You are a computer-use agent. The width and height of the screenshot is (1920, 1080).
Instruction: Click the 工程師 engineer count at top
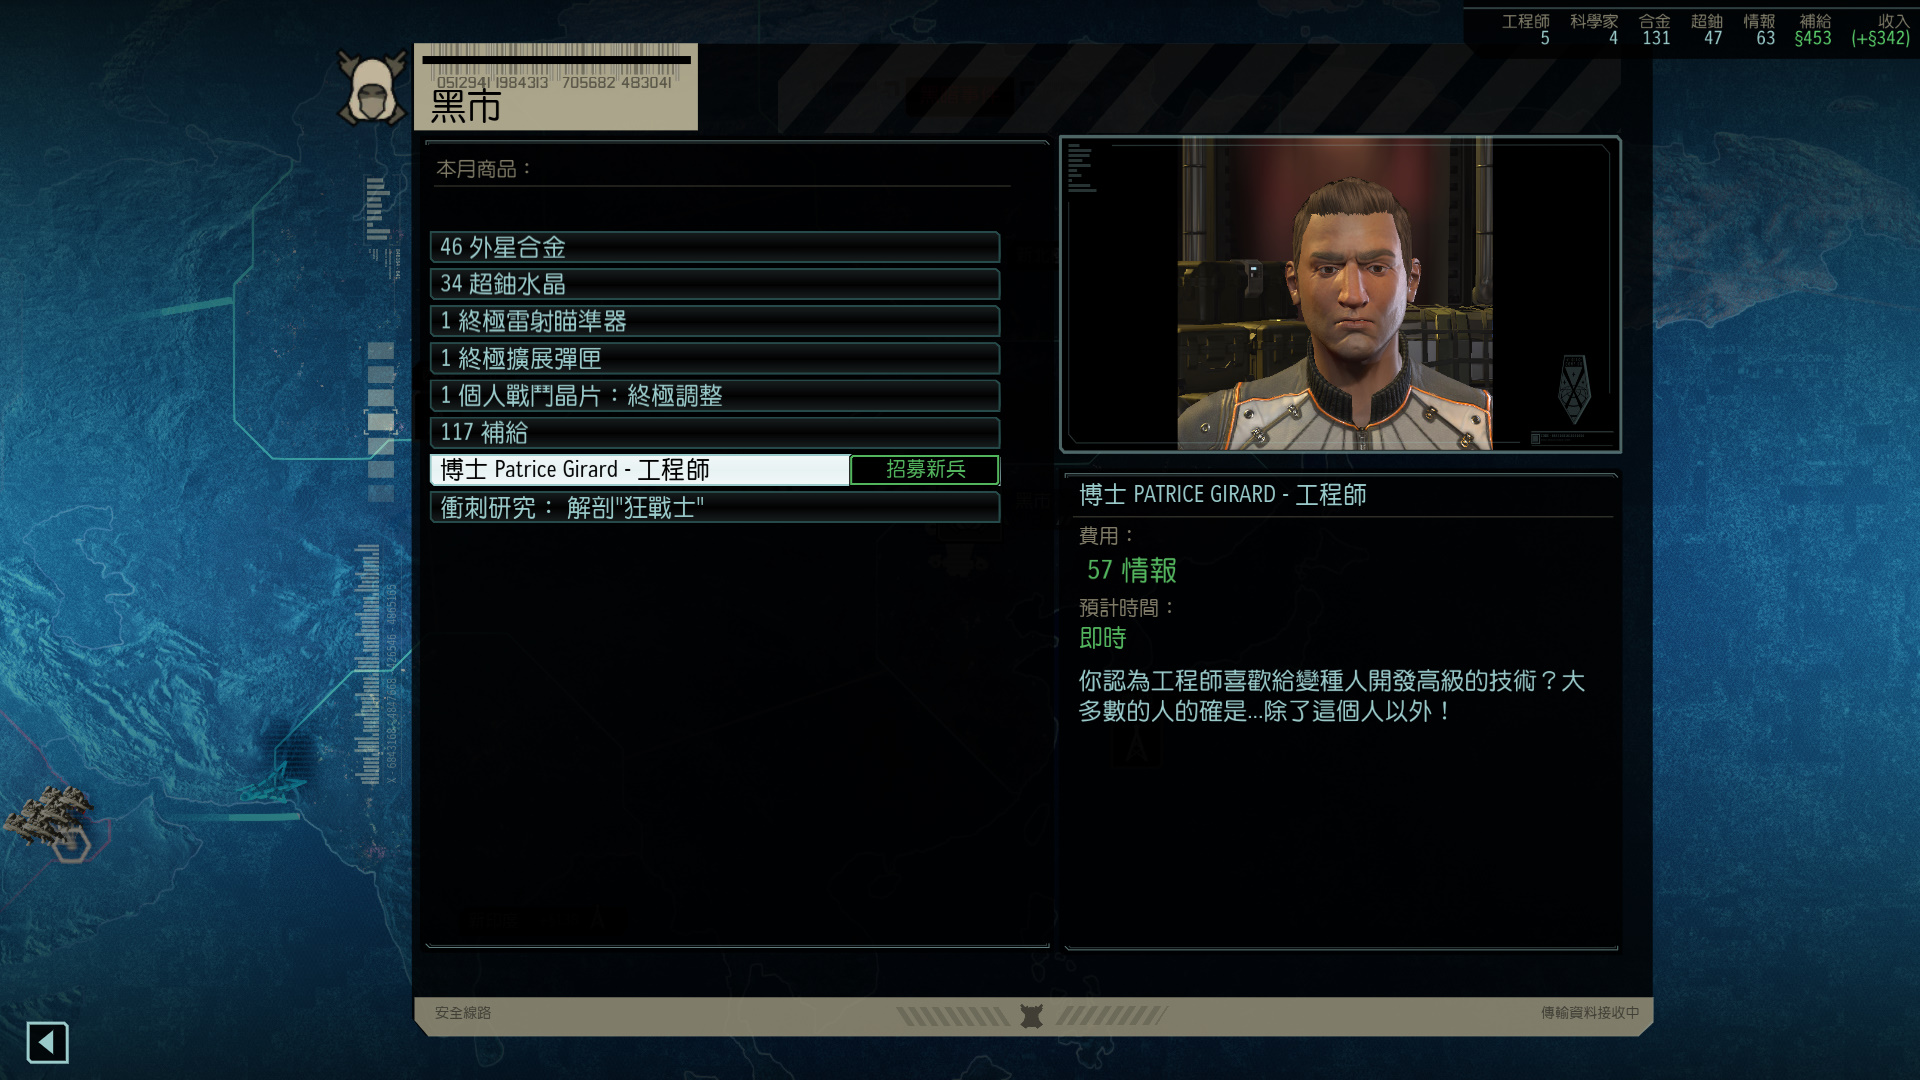pos(1526,30)
